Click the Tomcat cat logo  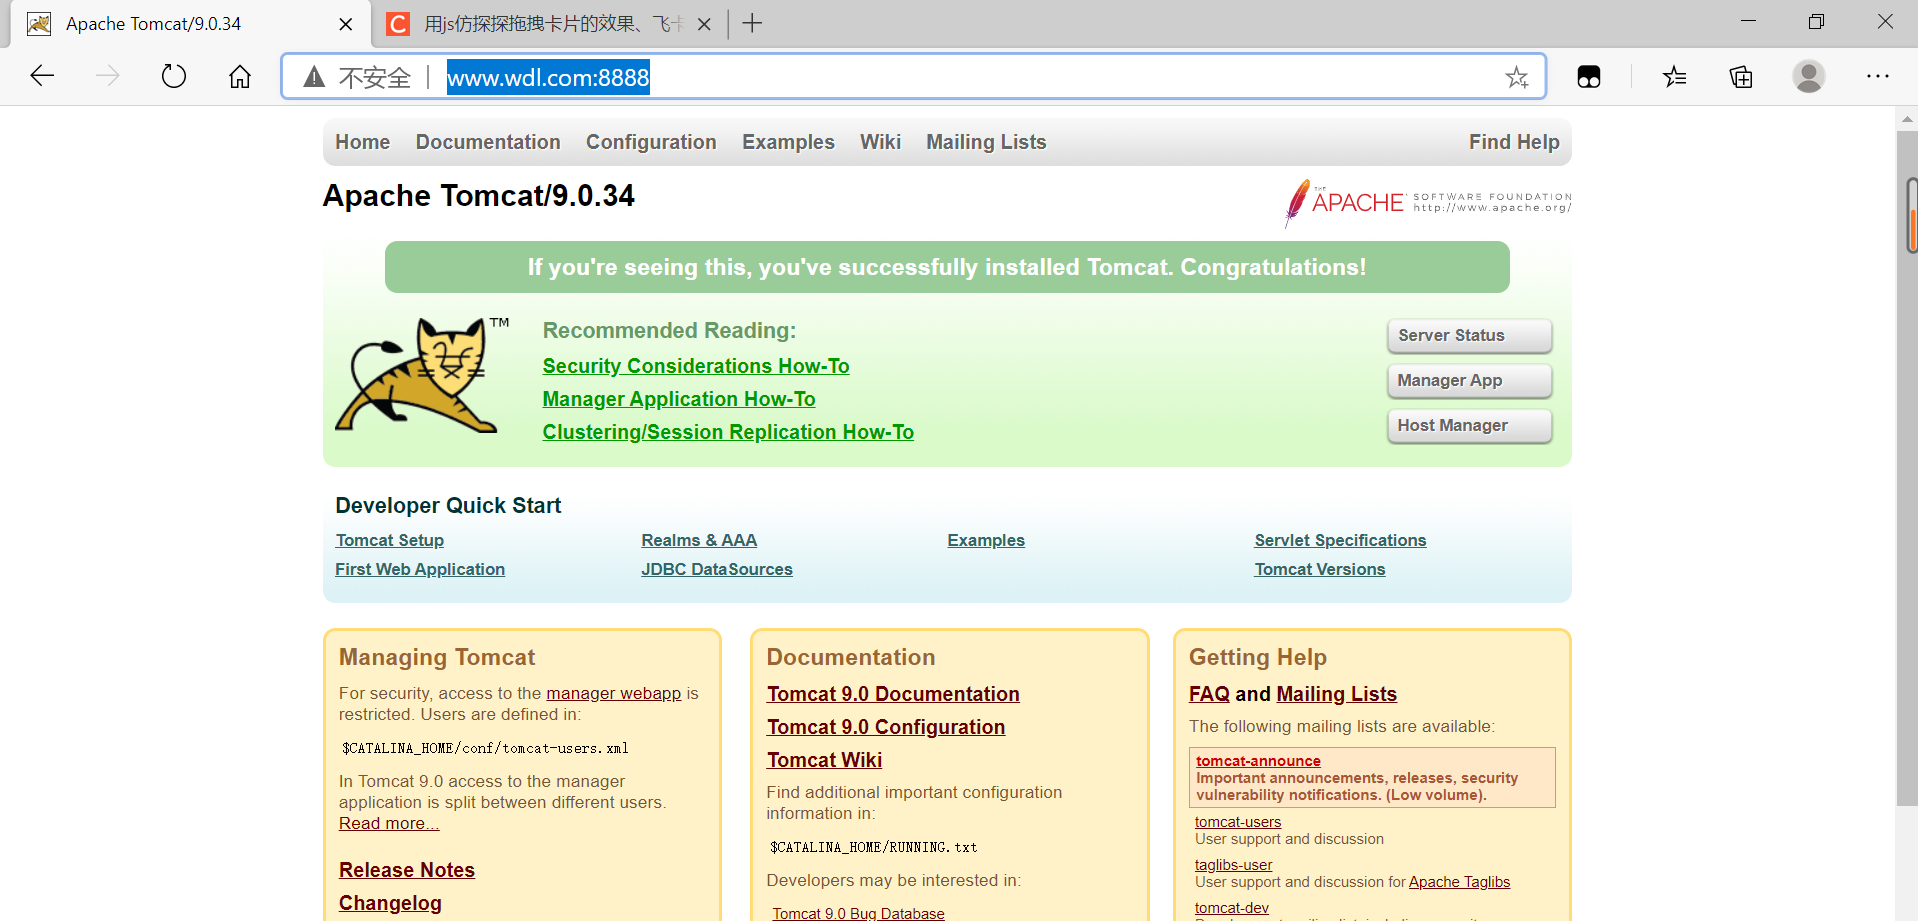click(422, 375)
